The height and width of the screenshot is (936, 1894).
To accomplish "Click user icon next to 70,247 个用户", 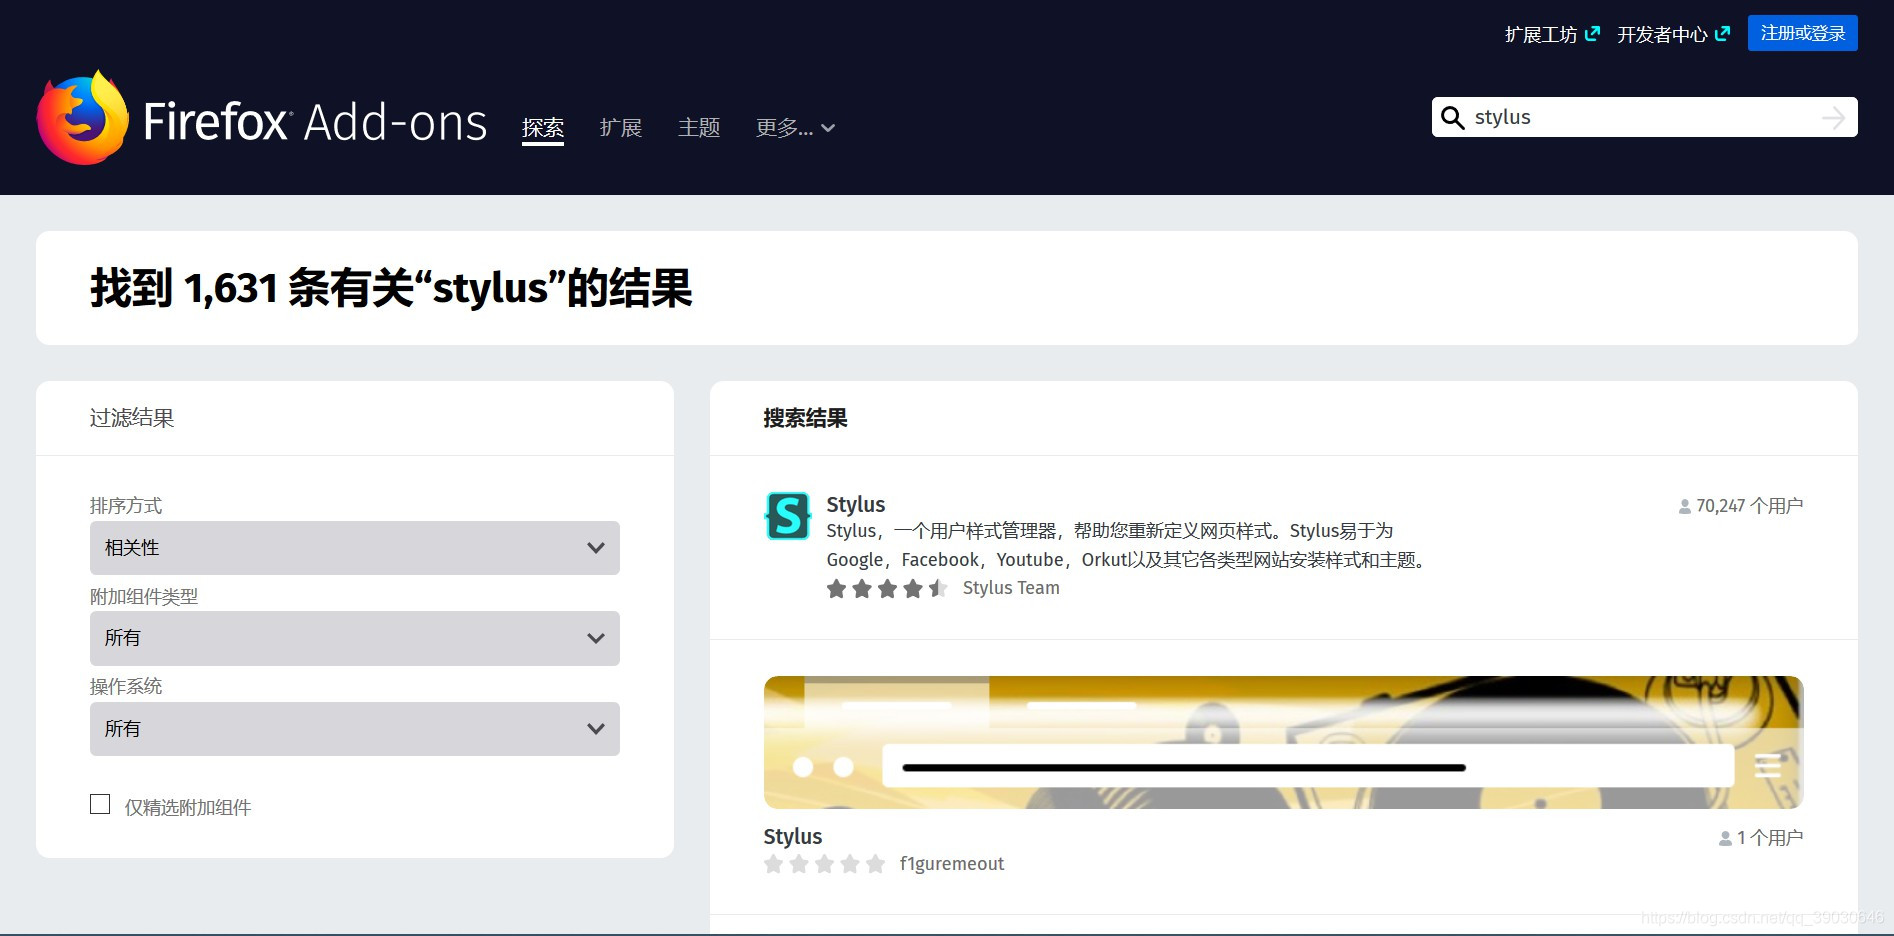I will click(x=1685, y=507).
